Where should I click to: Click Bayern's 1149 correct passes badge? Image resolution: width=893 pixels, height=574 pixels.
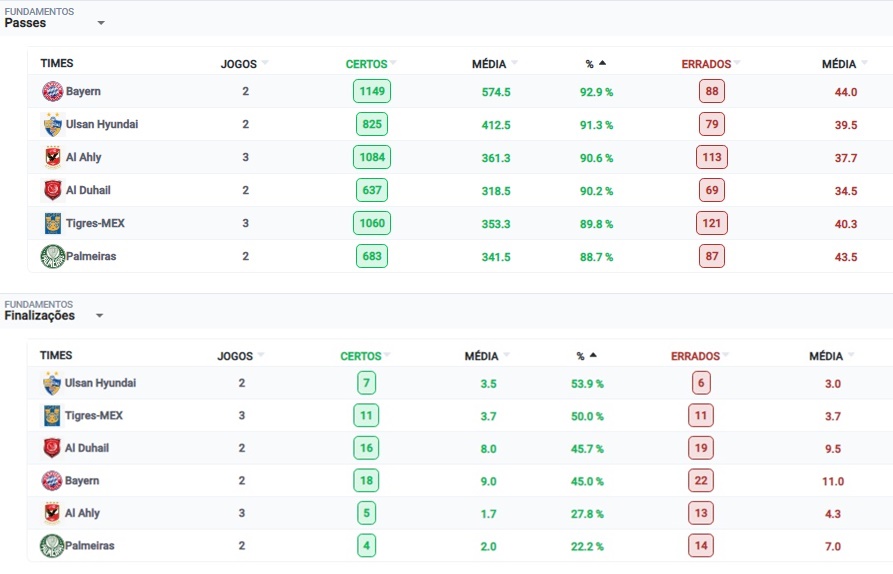click(372, 91)
